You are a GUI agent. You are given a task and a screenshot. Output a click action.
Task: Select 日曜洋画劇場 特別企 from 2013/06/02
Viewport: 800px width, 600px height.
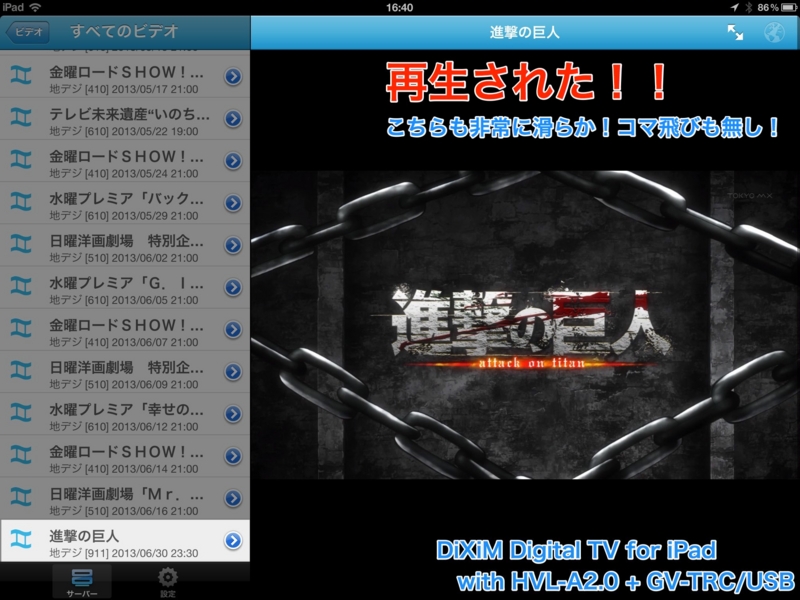[125, 245]
